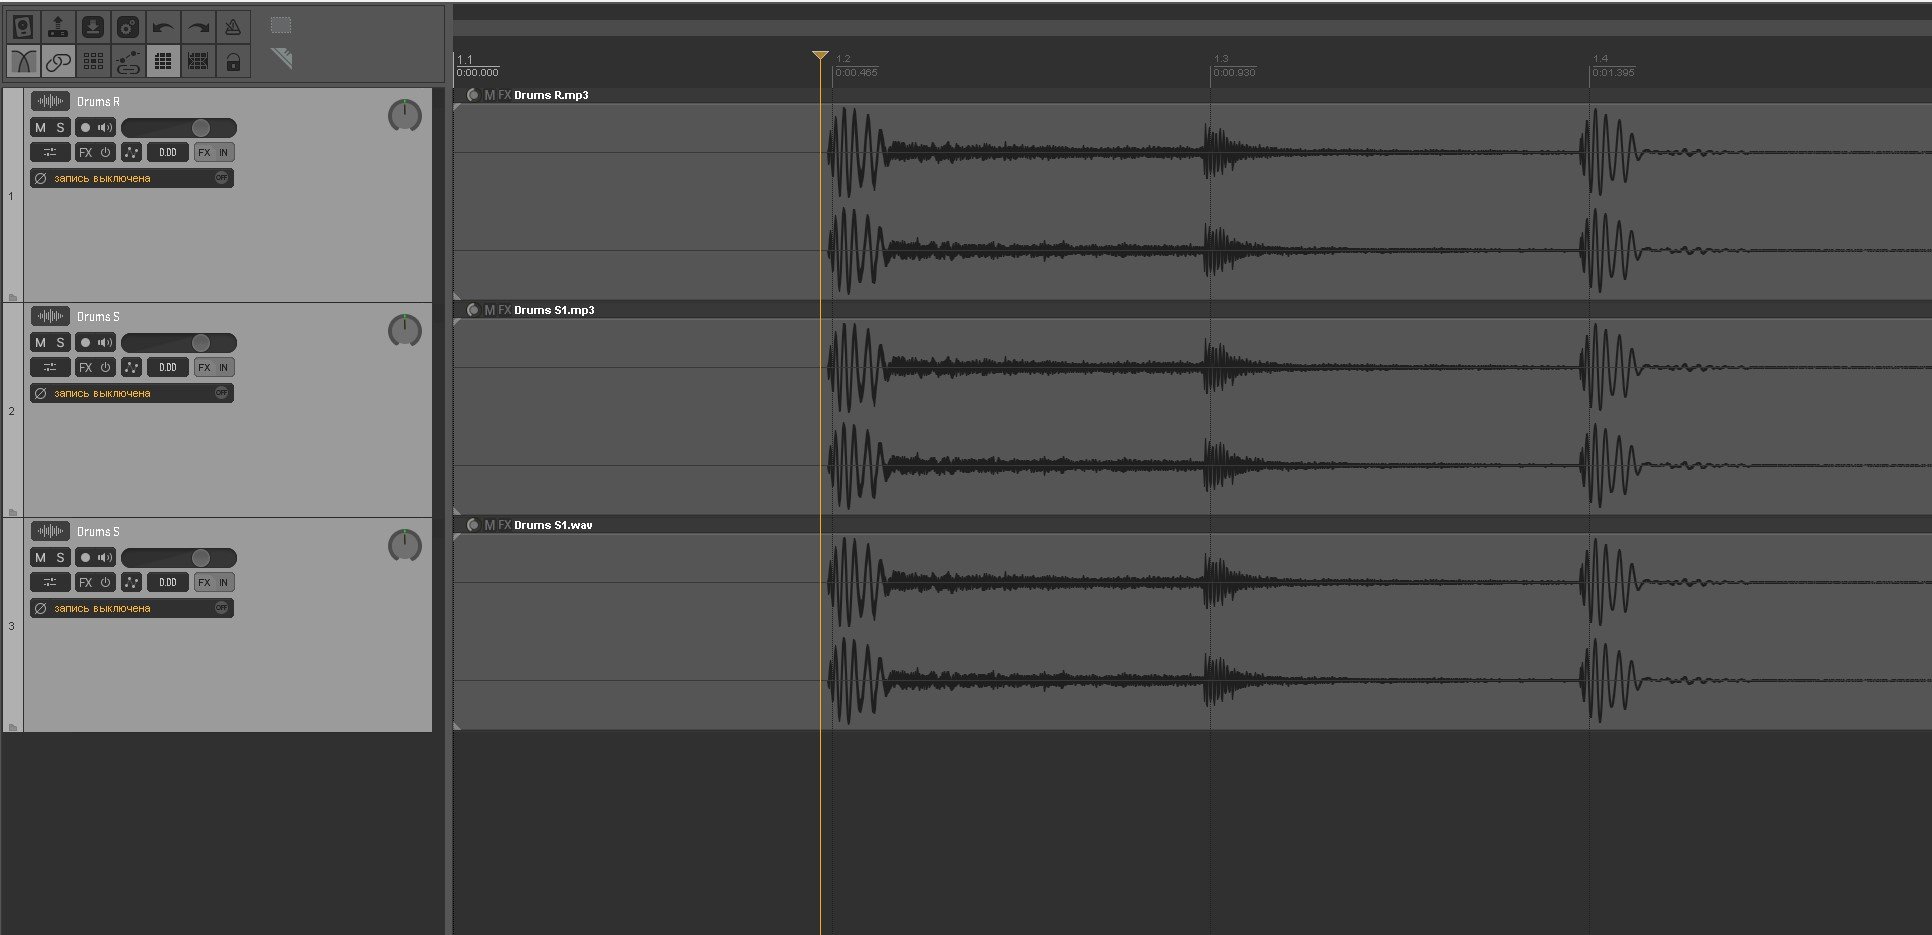
Task: Open envelopes for track 2
Action: (132, 367)
